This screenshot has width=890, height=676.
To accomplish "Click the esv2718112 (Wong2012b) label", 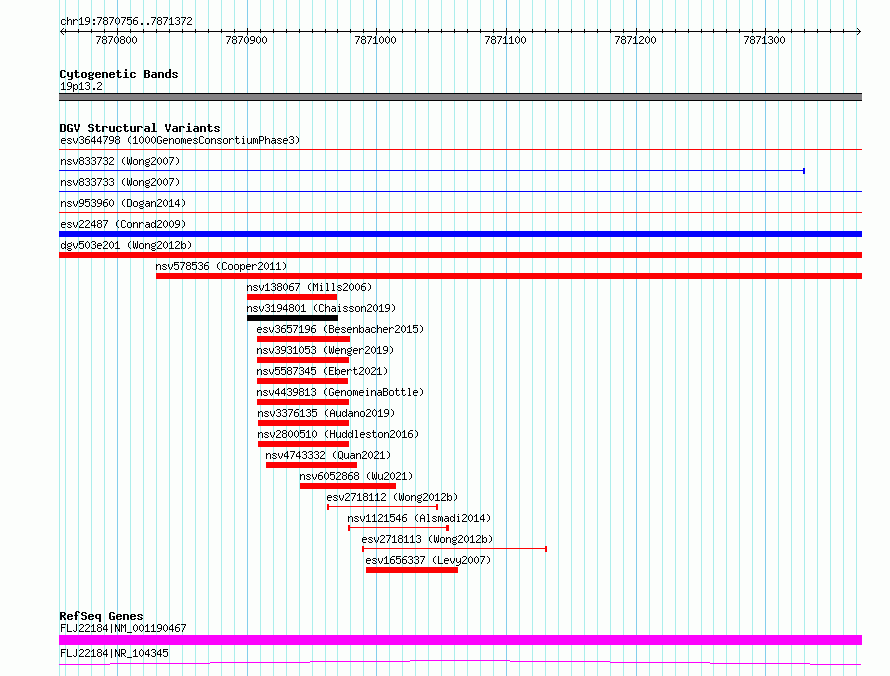I will tap(392, 497).
